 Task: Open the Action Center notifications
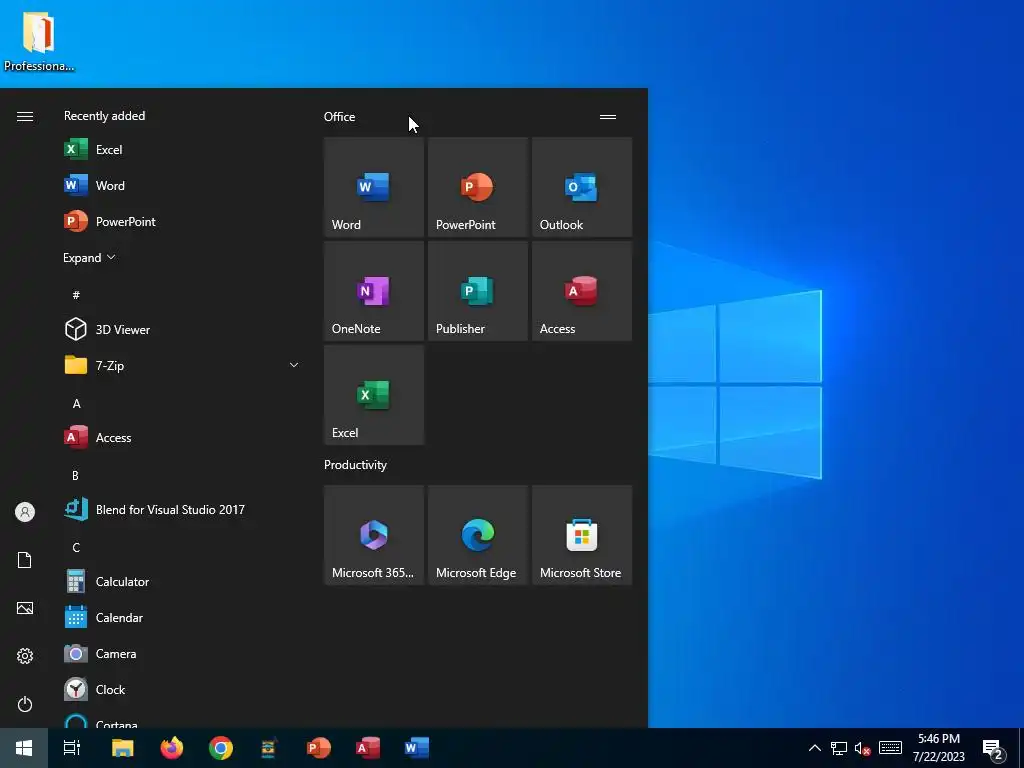click(993, 750)
